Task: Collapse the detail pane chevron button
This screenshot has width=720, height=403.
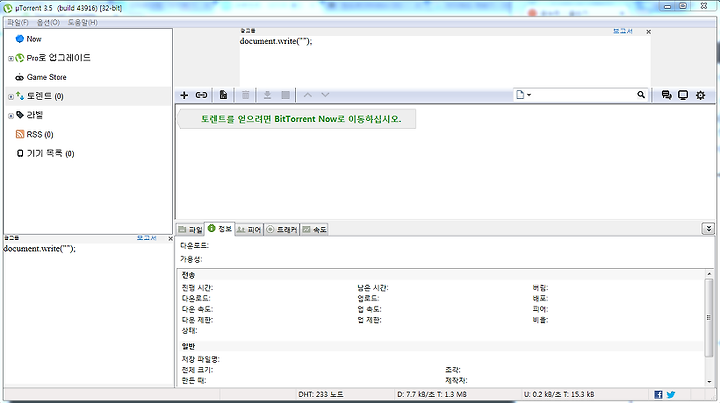Action: pyautogui.click(x=708, y=229)
